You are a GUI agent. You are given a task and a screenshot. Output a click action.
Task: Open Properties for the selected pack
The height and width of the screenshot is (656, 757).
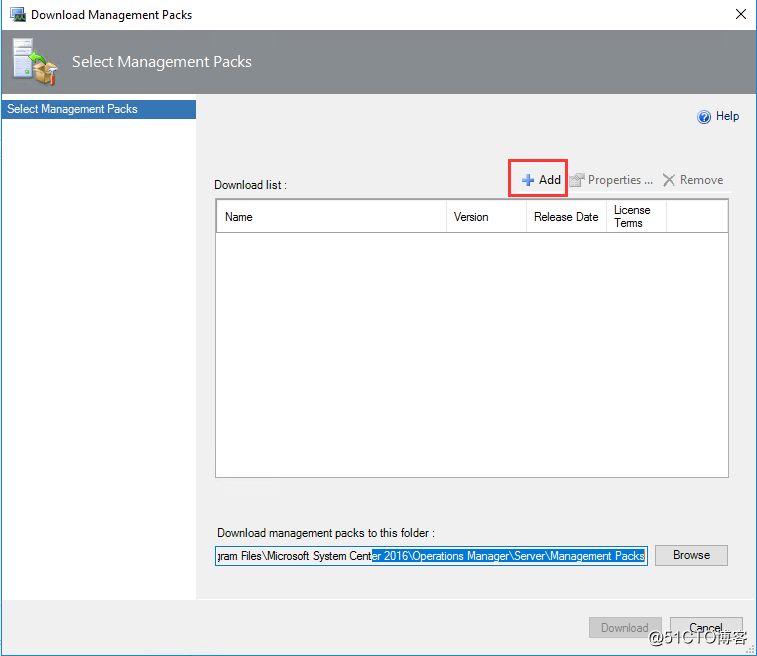coord(612,180)
